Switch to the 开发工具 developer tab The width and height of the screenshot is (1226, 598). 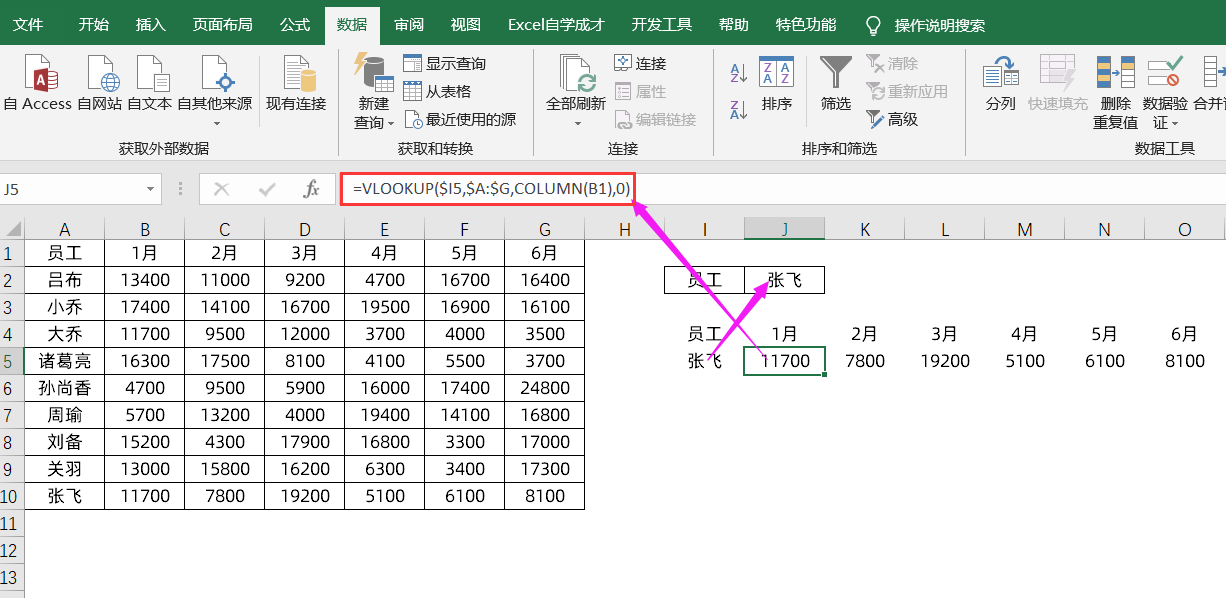click(662, 24)
